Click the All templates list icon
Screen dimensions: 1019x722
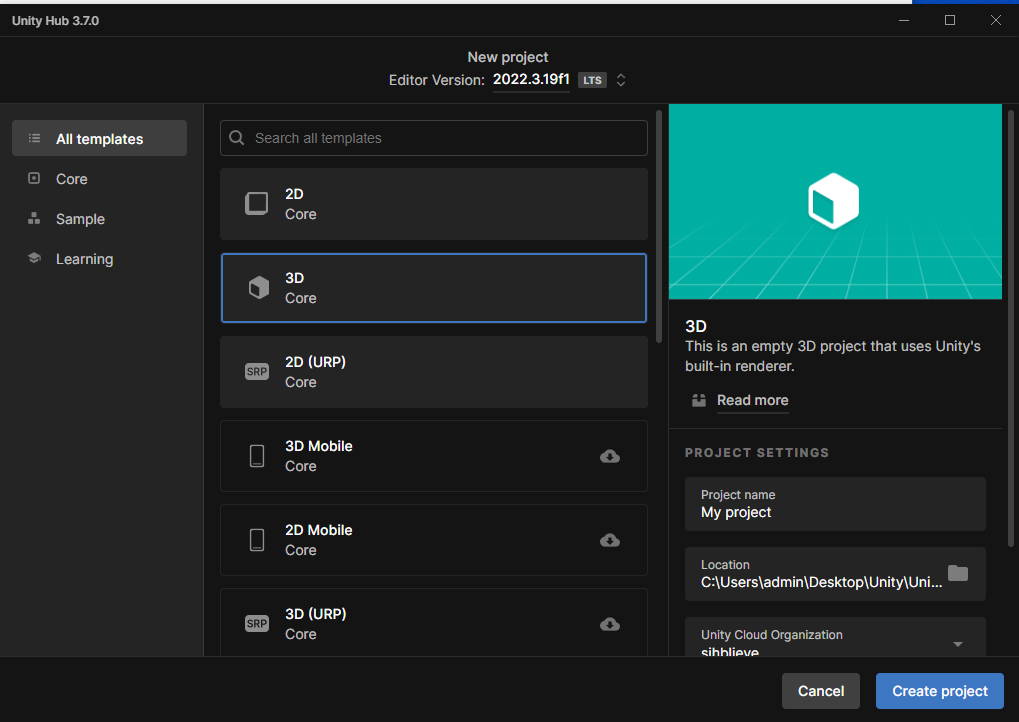(x=34, y=138)
